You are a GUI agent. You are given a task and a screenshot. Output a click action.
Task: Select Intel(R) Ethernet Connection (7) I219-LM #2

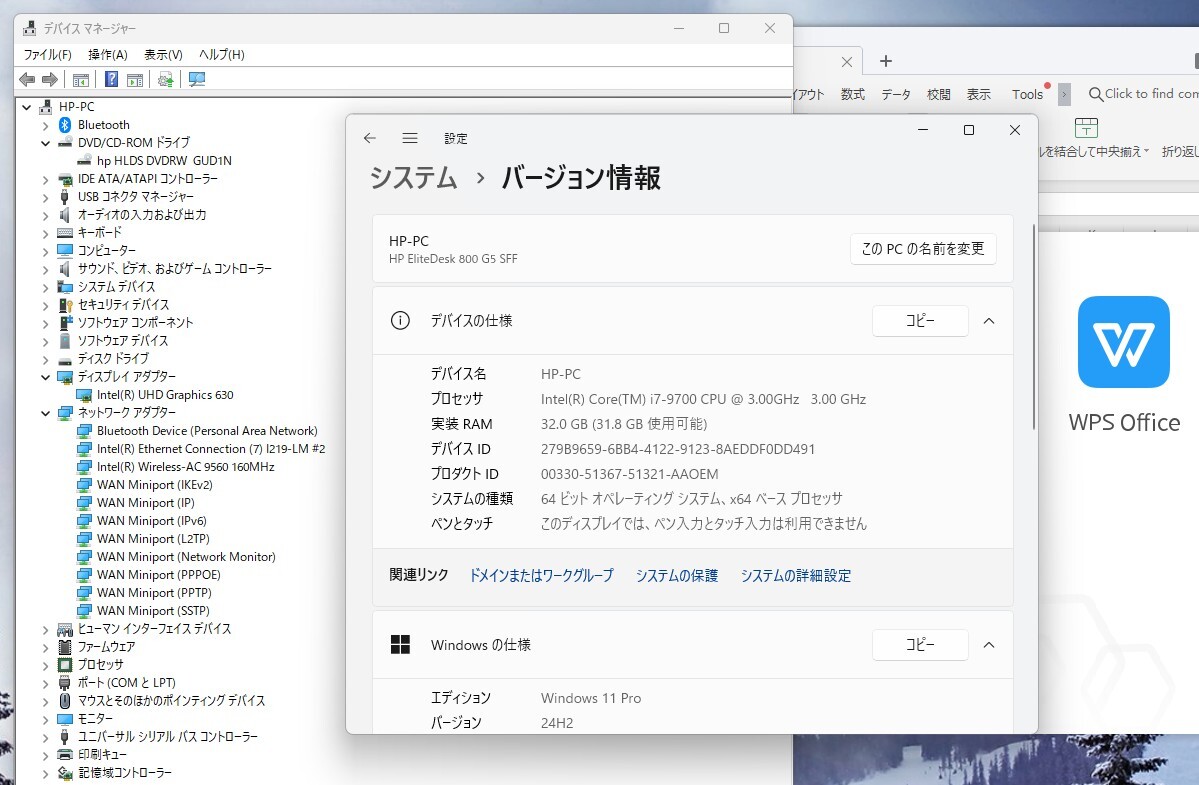click(211, 449)
